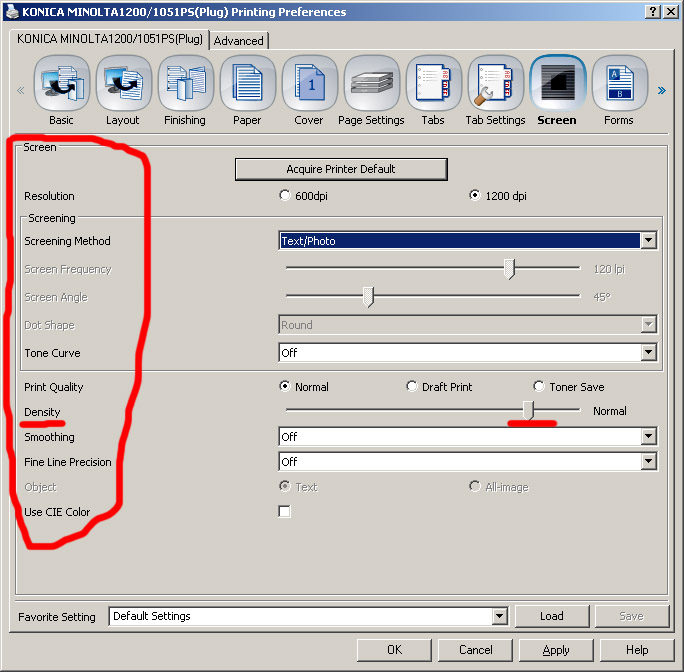Open the Finishing settings icon
Screen dimensions: 684x672
(x=185, y=83)
